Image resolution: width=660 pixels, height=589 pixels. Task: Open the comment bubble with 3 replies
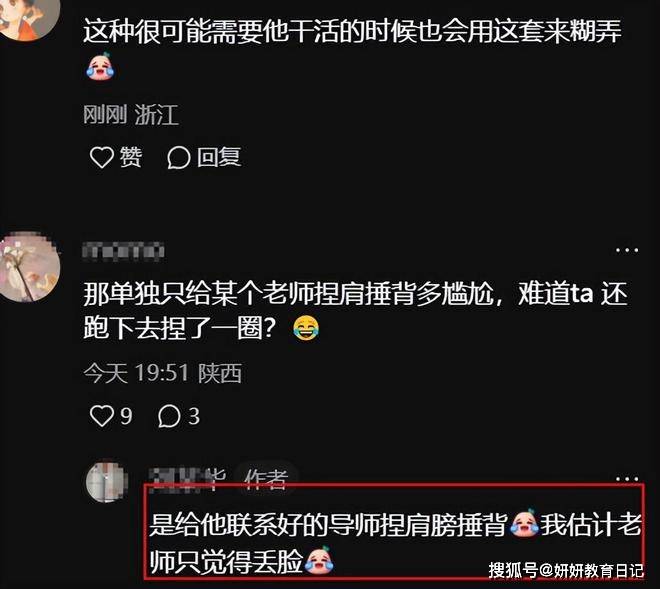click(169, 416)
